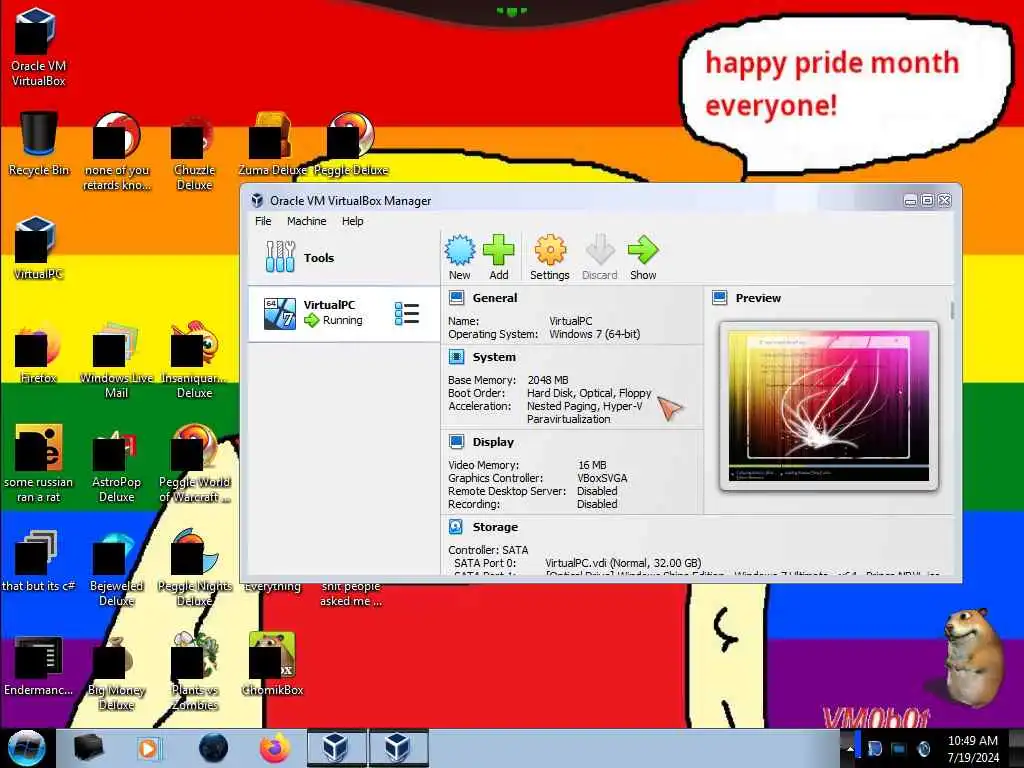This screenshot has width=1024, height=768.
Task: Click the Tools label in sidebar
Action: 319,258
